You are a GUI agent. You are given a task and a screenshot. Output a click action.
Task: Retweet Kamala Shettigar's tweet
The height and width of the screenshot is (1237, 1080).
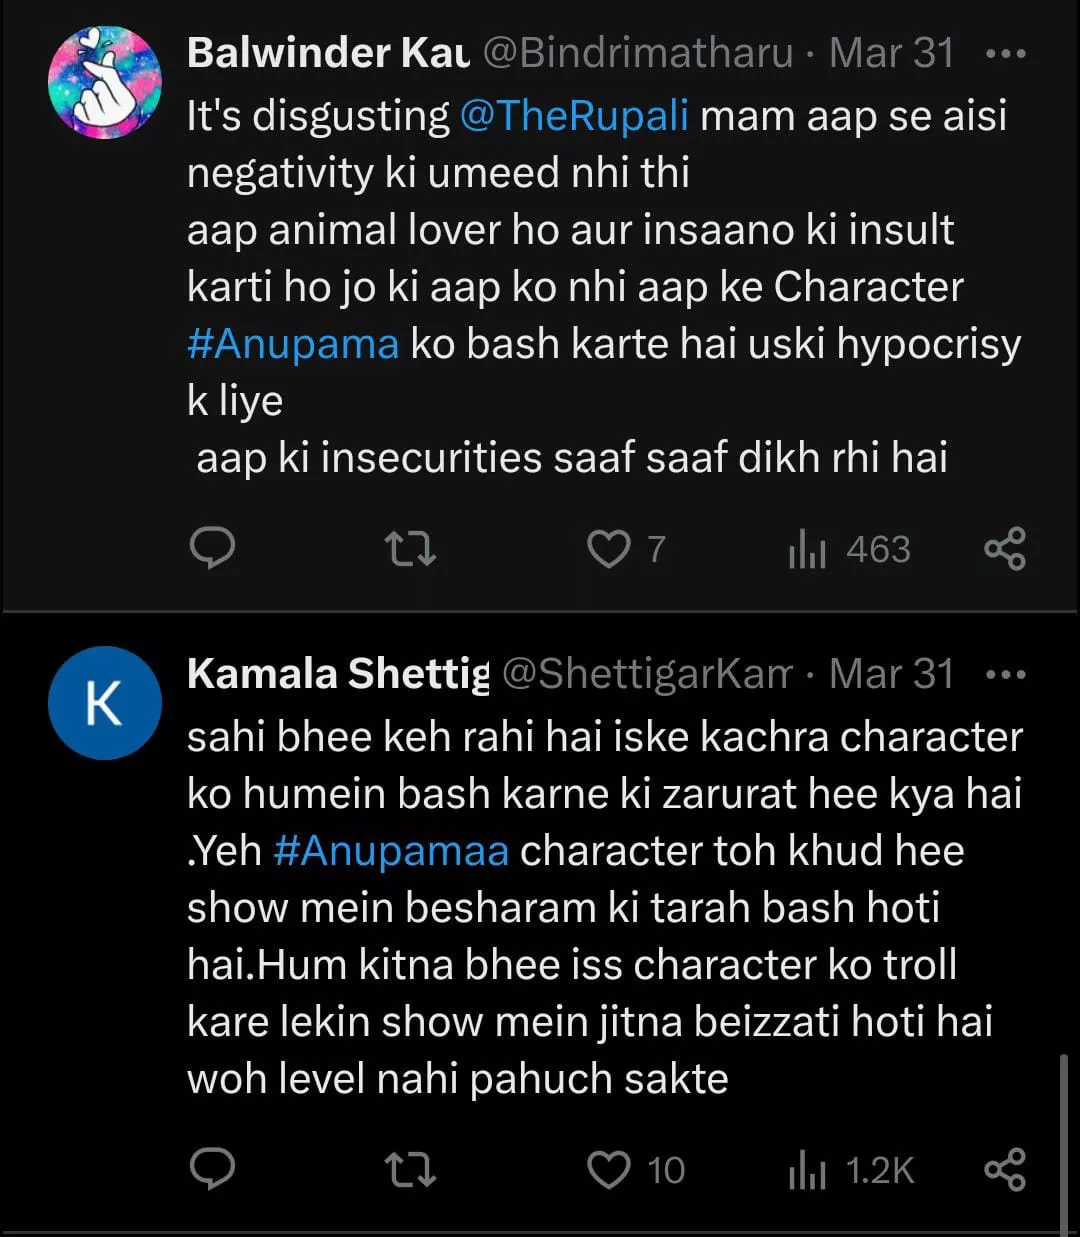[x=410, y=1170]
